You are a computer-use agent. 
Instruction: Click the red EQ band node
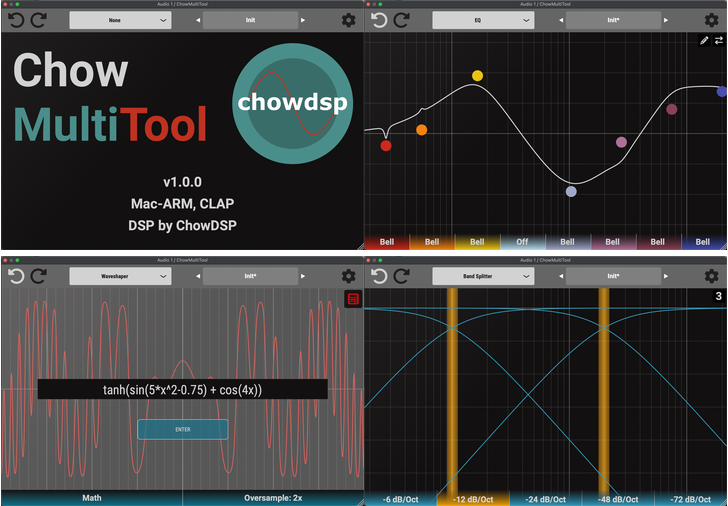pos(386,146)
